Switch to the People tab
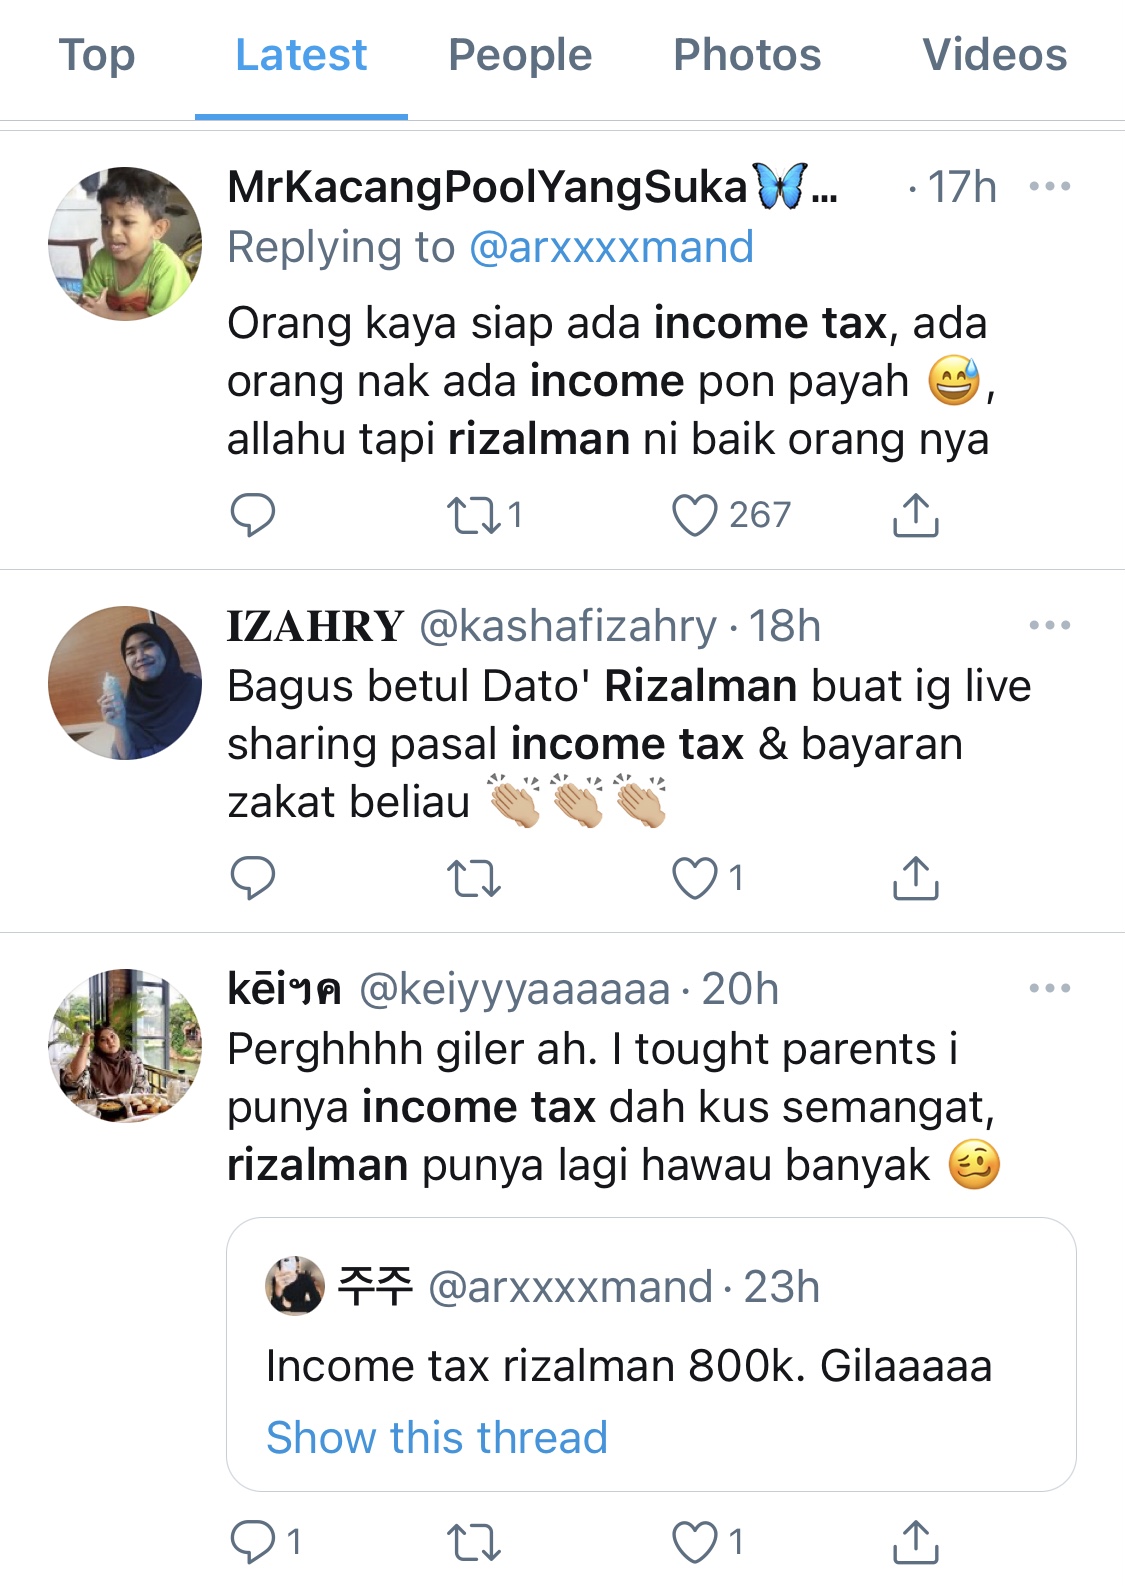 (520, 55)
